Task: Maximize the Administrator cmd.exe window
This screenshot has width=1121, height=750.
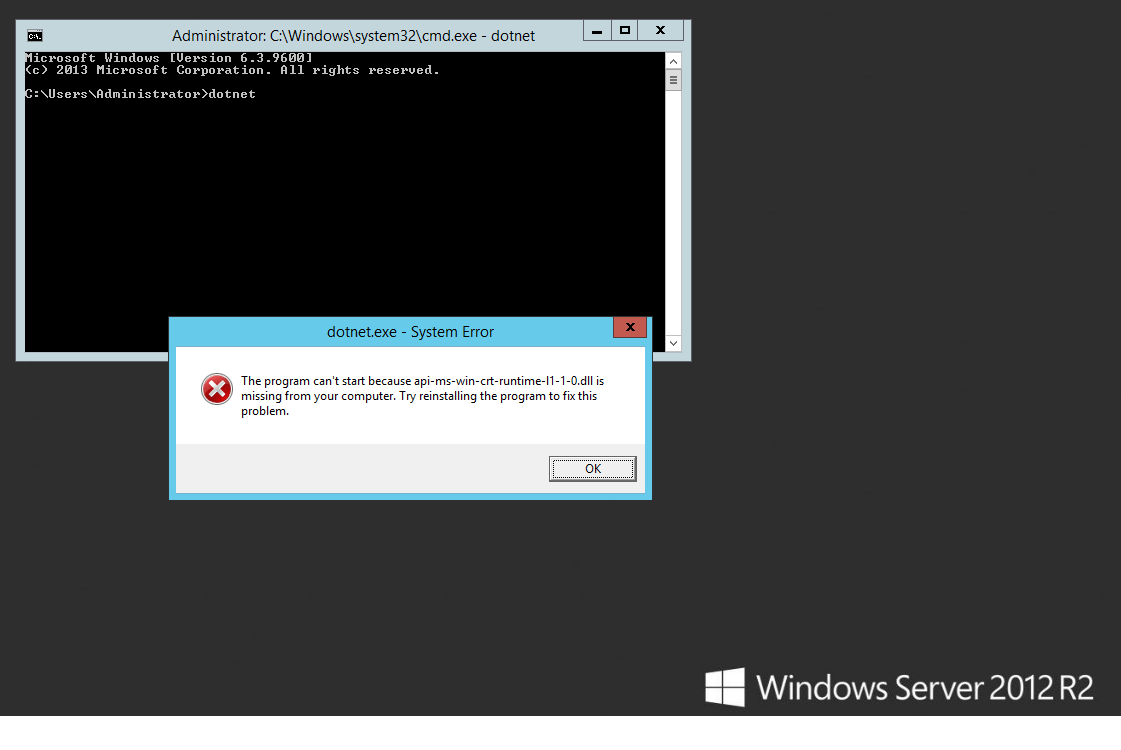Action: pyautogui.click(x=625, y=31)
